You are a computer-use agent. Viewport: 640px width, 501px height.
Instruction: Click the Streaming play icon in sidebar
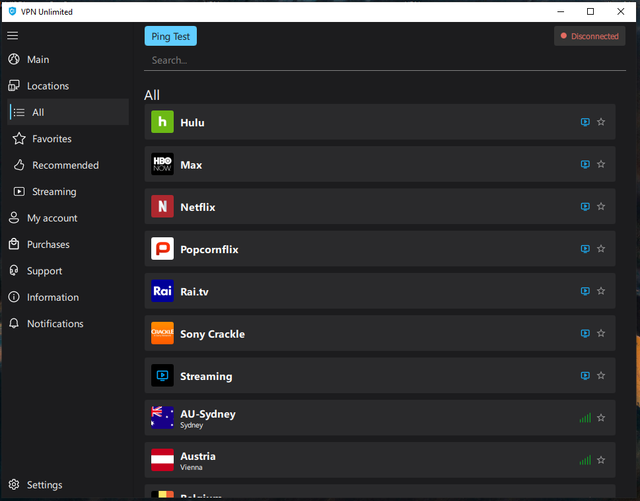19,191
